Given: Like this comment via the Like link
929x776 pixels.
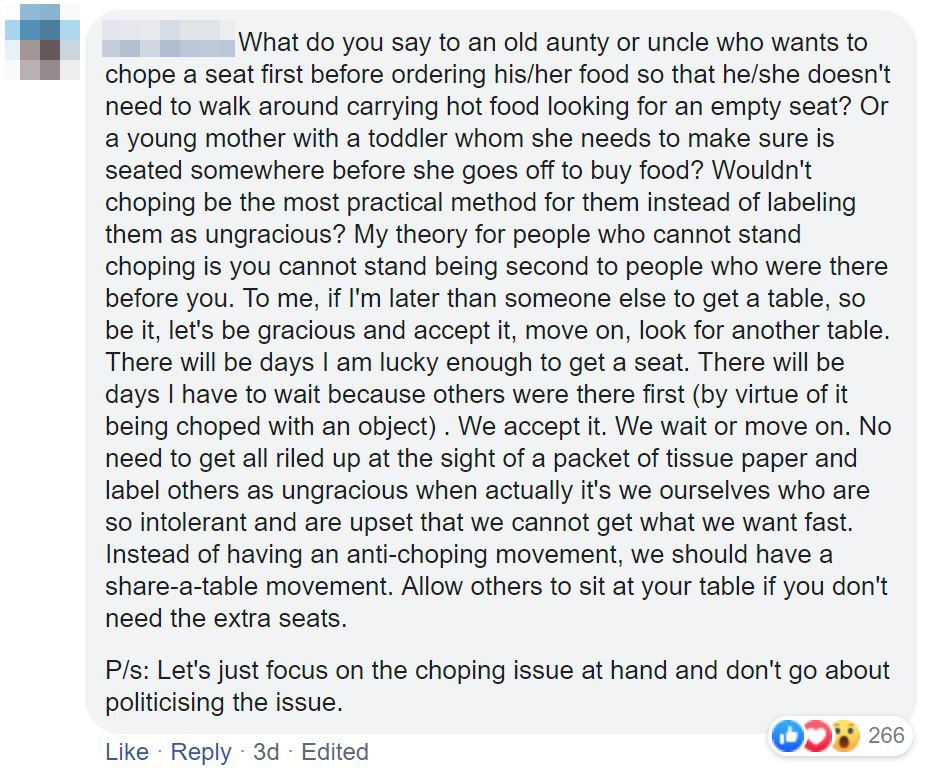Looking at the screenshot, I should click(x=126, y=752).
